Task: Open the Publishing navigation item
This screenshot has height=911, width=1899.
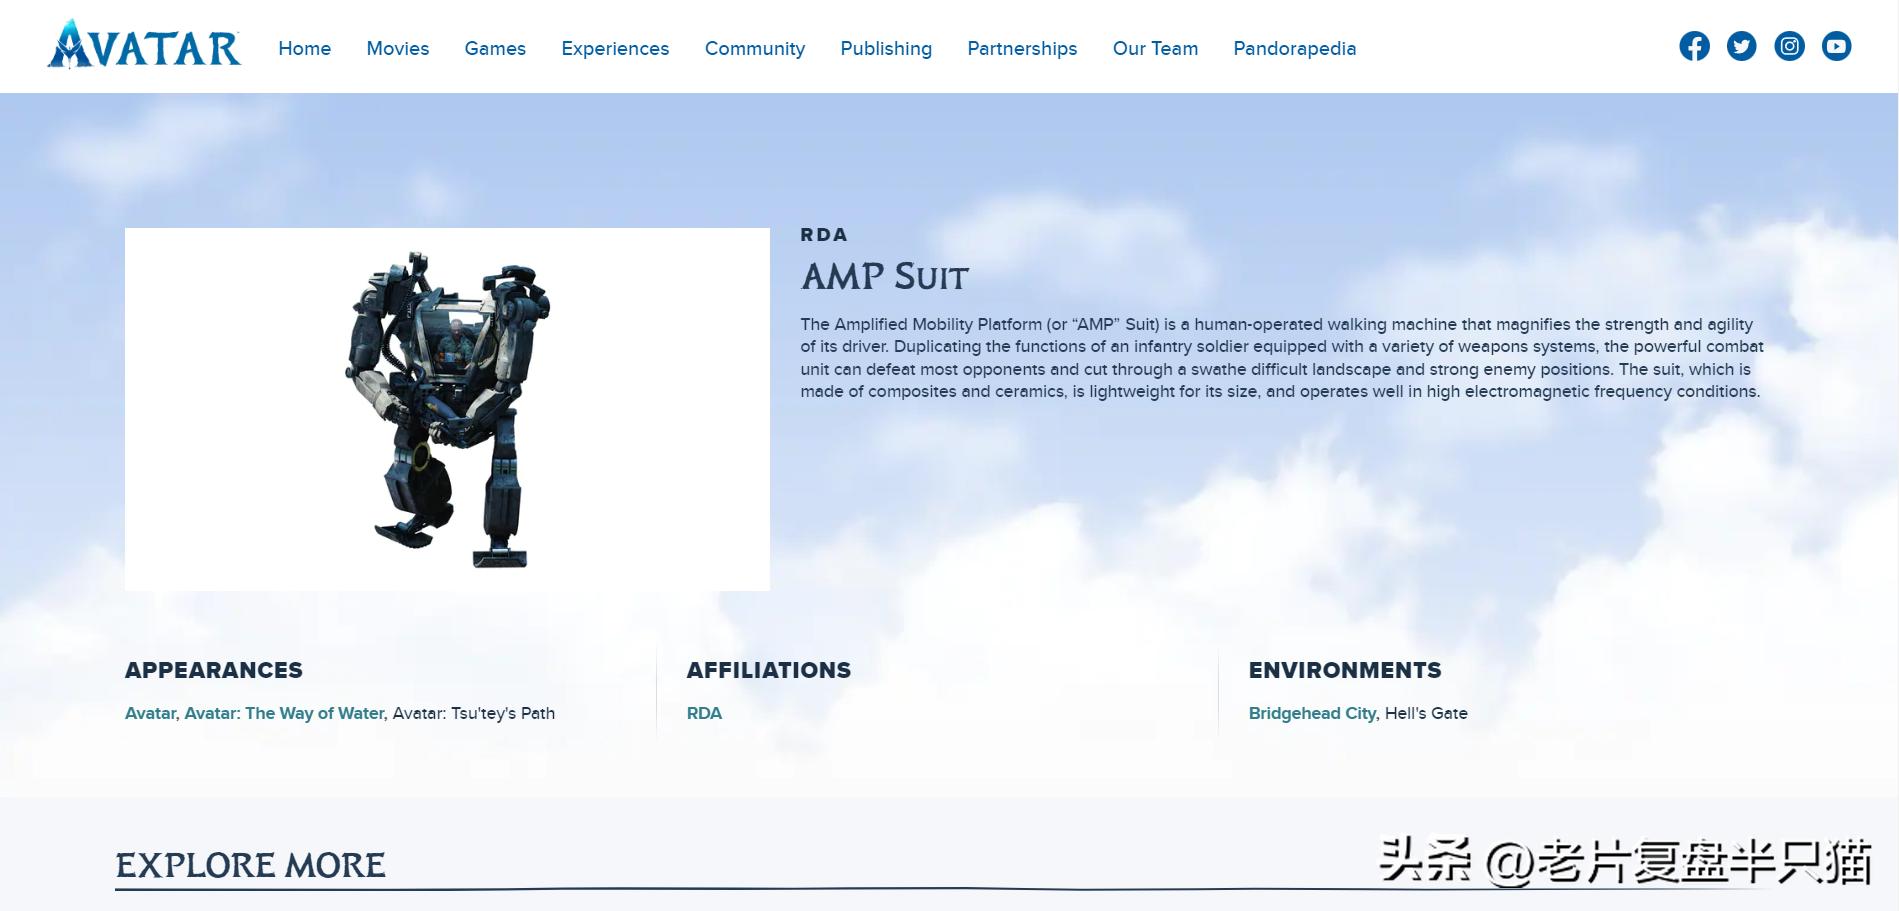Action: tap(886, 48)
